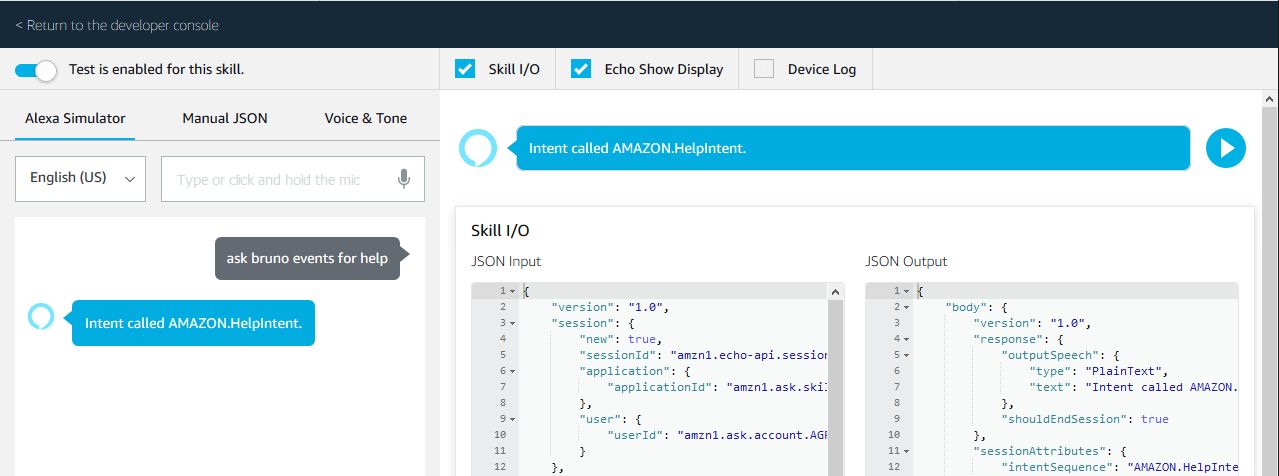Click the JSON Input vertical scrollbar
The image size is (1279, 476).
834,380
